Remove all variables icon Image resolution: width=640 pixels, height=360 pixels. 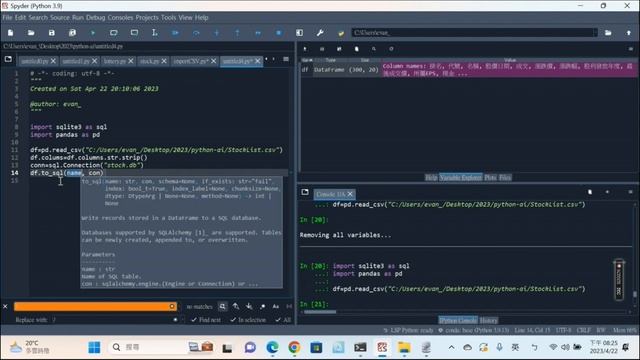coord(357,49)
